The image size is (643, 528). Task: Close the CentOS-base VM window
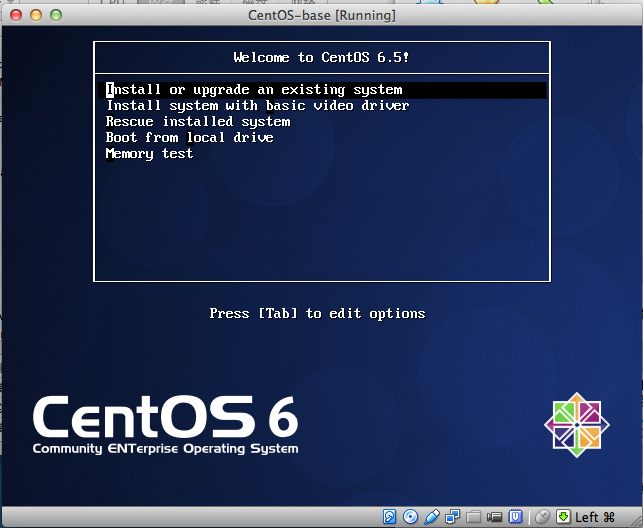pyautogui.click(x=16, y=15)
